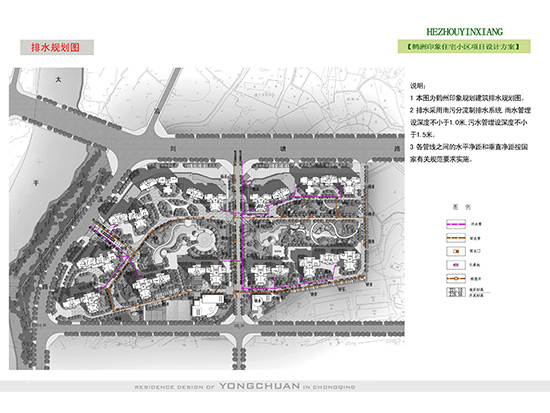
Task: Click the magenta dashed sewage pipe legend symbol
Action: (x=456, y=224)
